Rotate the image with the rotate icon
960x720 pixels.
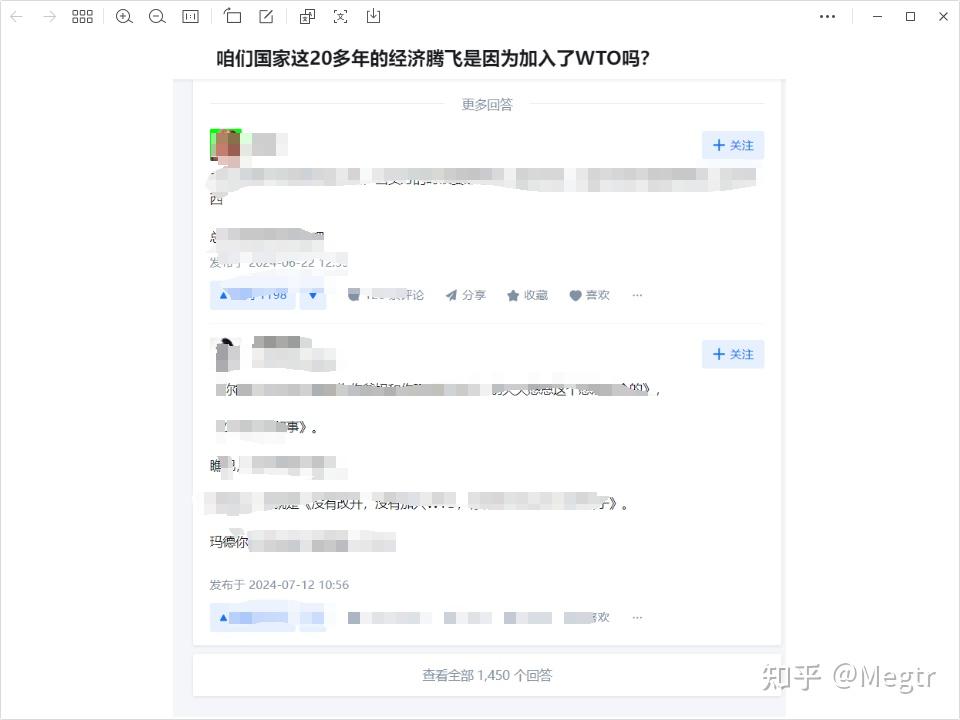232,16
